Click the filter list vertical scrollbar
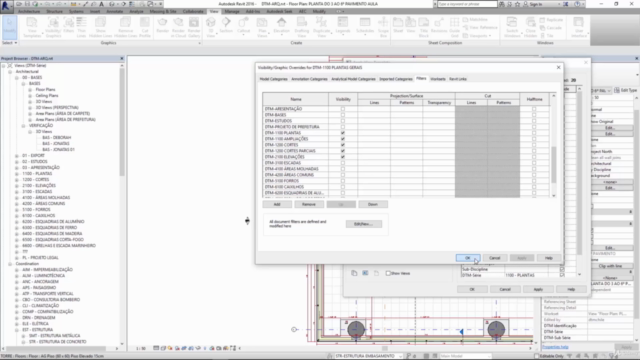This screenshot has height=360, width=640. pos(554,165)
